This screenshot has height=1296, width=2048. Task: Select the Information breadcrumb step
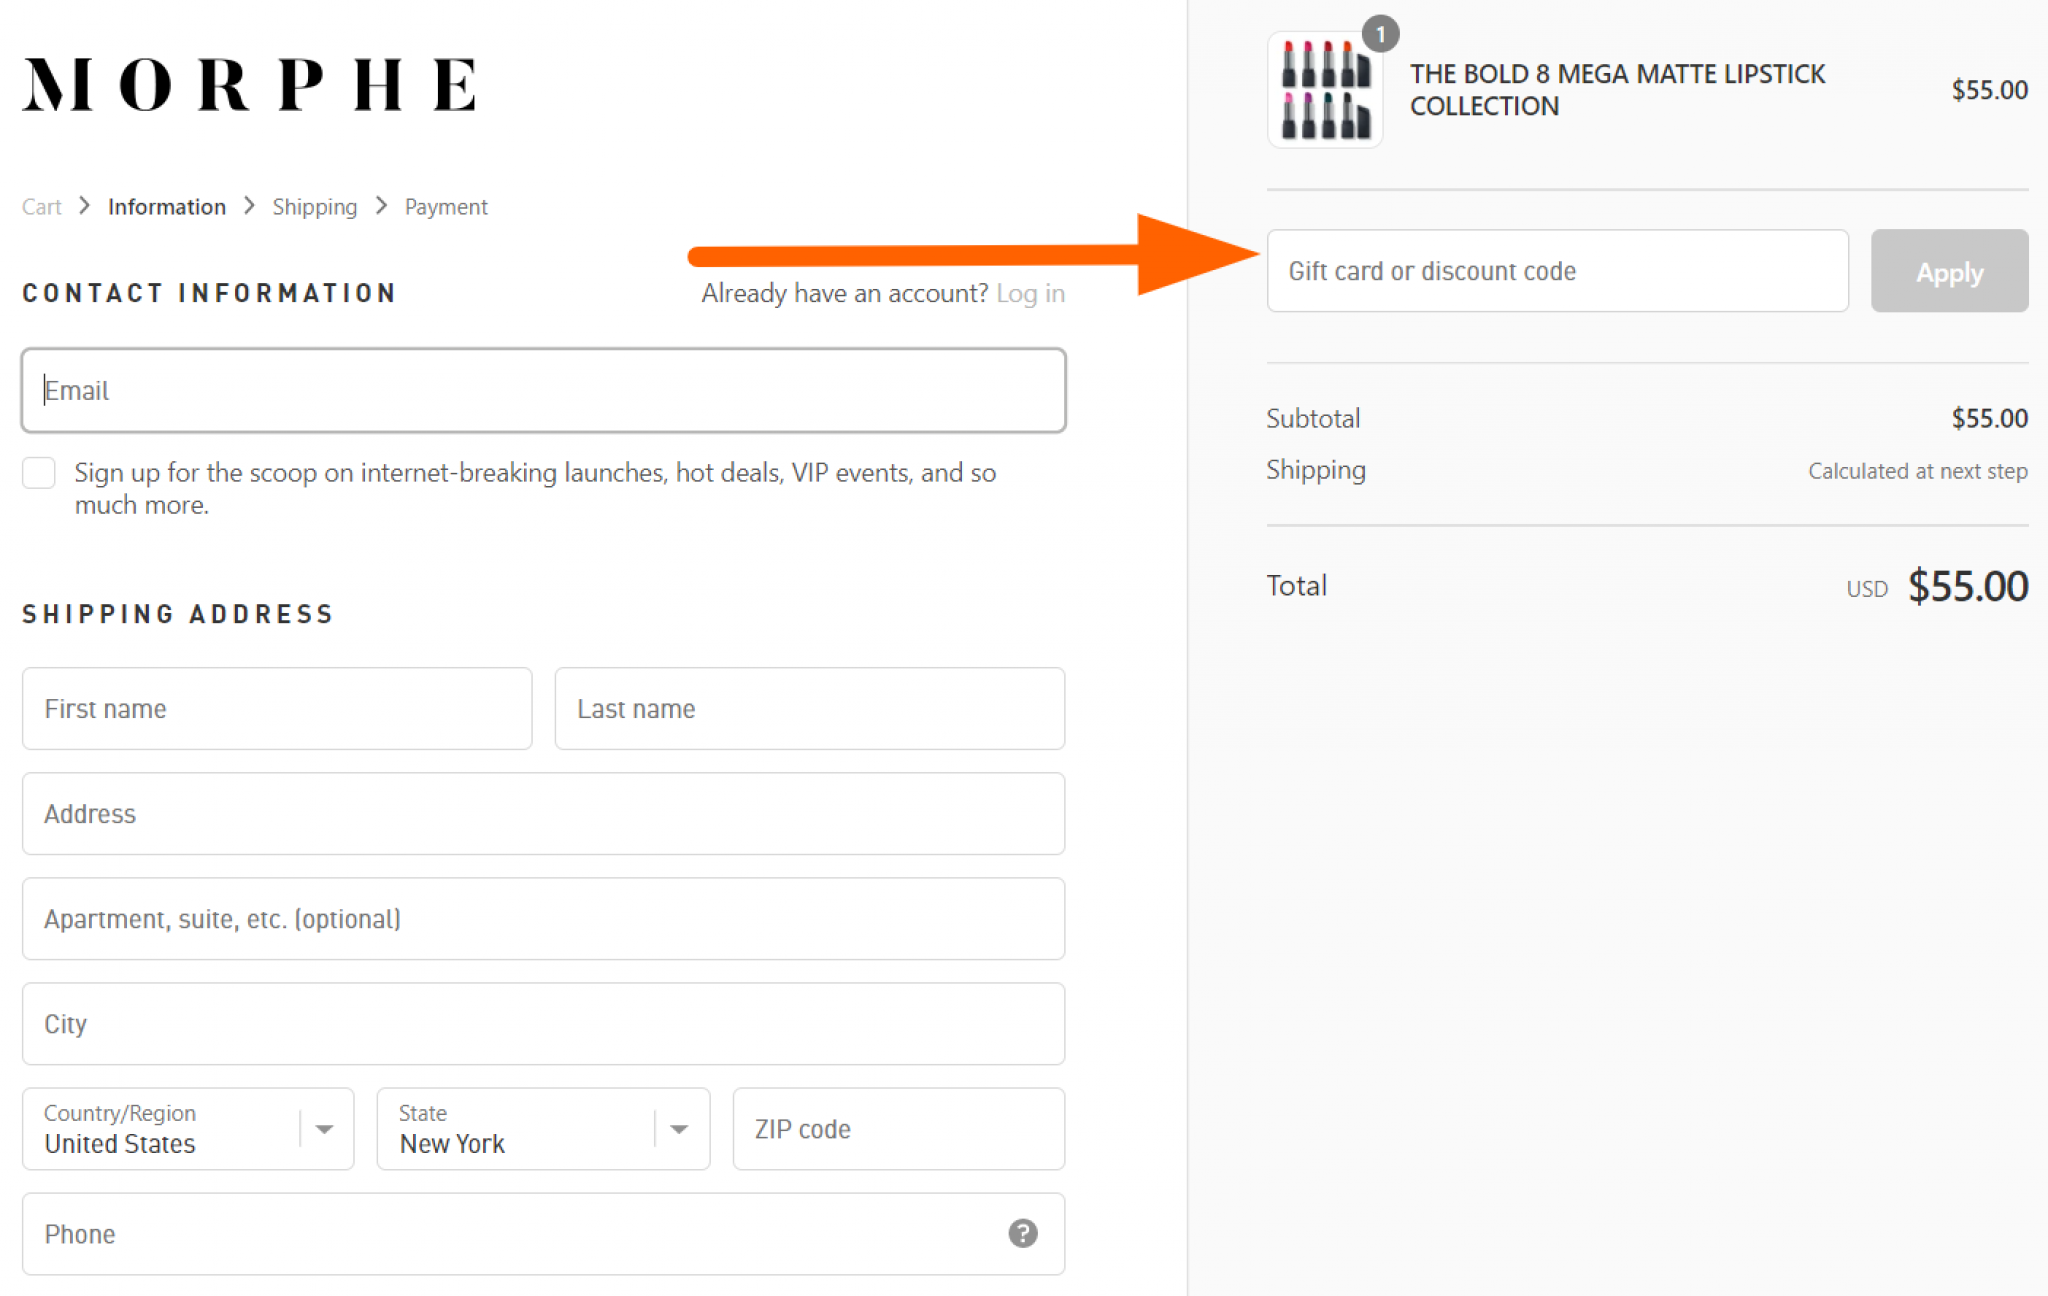[x=167, y=207]
